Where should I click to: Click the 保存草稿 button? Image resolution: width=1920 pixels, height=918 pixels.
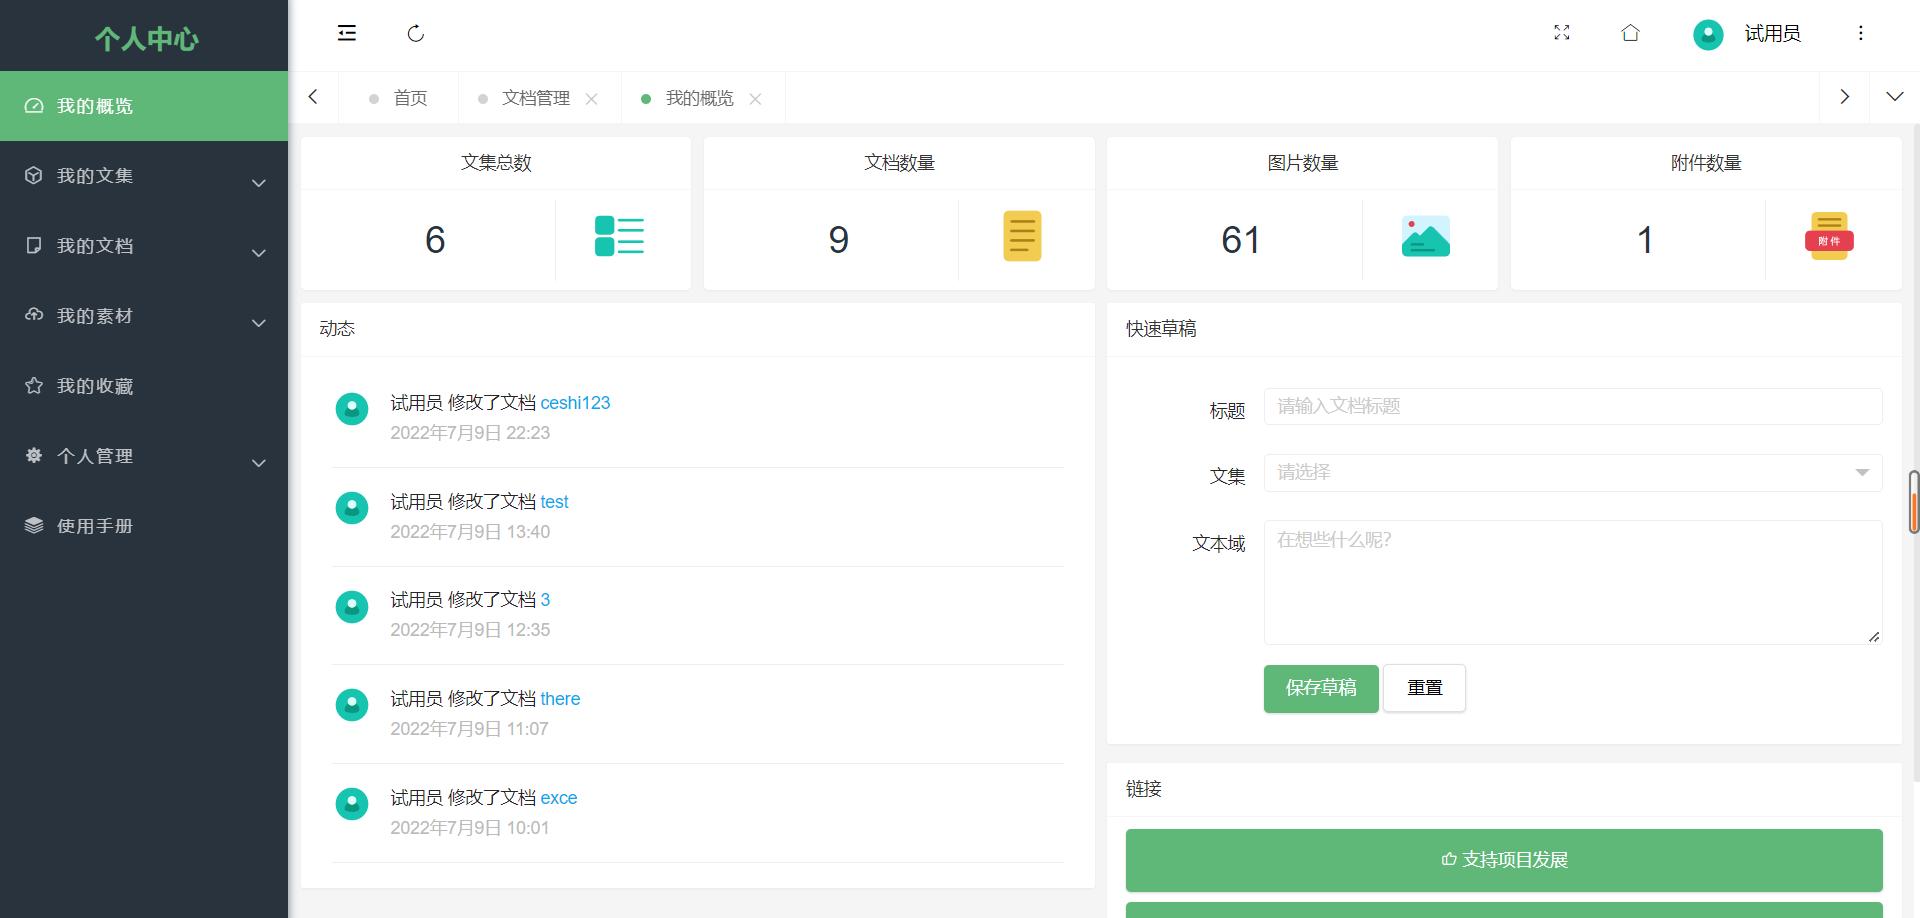pos(1321,688)
